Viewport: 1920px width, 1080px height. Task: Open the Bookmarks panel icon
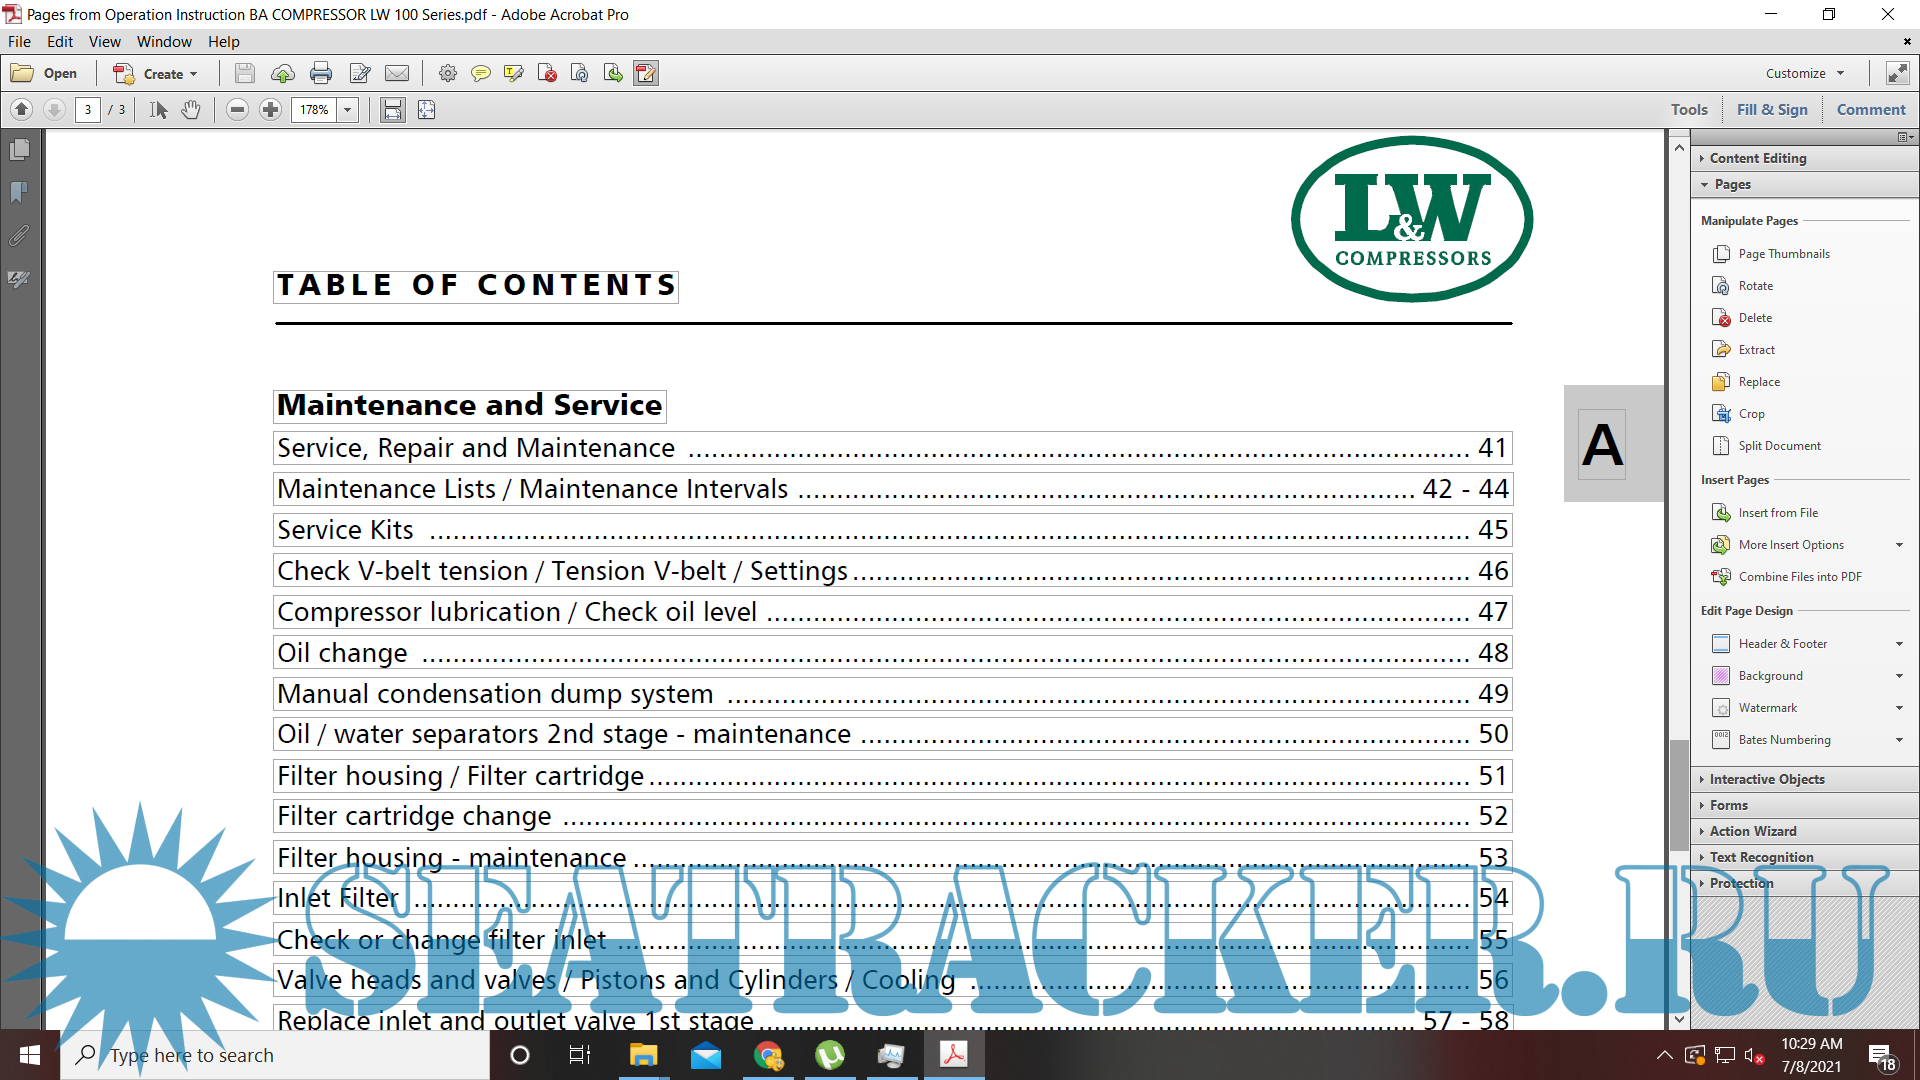click(x=19, y=192)
